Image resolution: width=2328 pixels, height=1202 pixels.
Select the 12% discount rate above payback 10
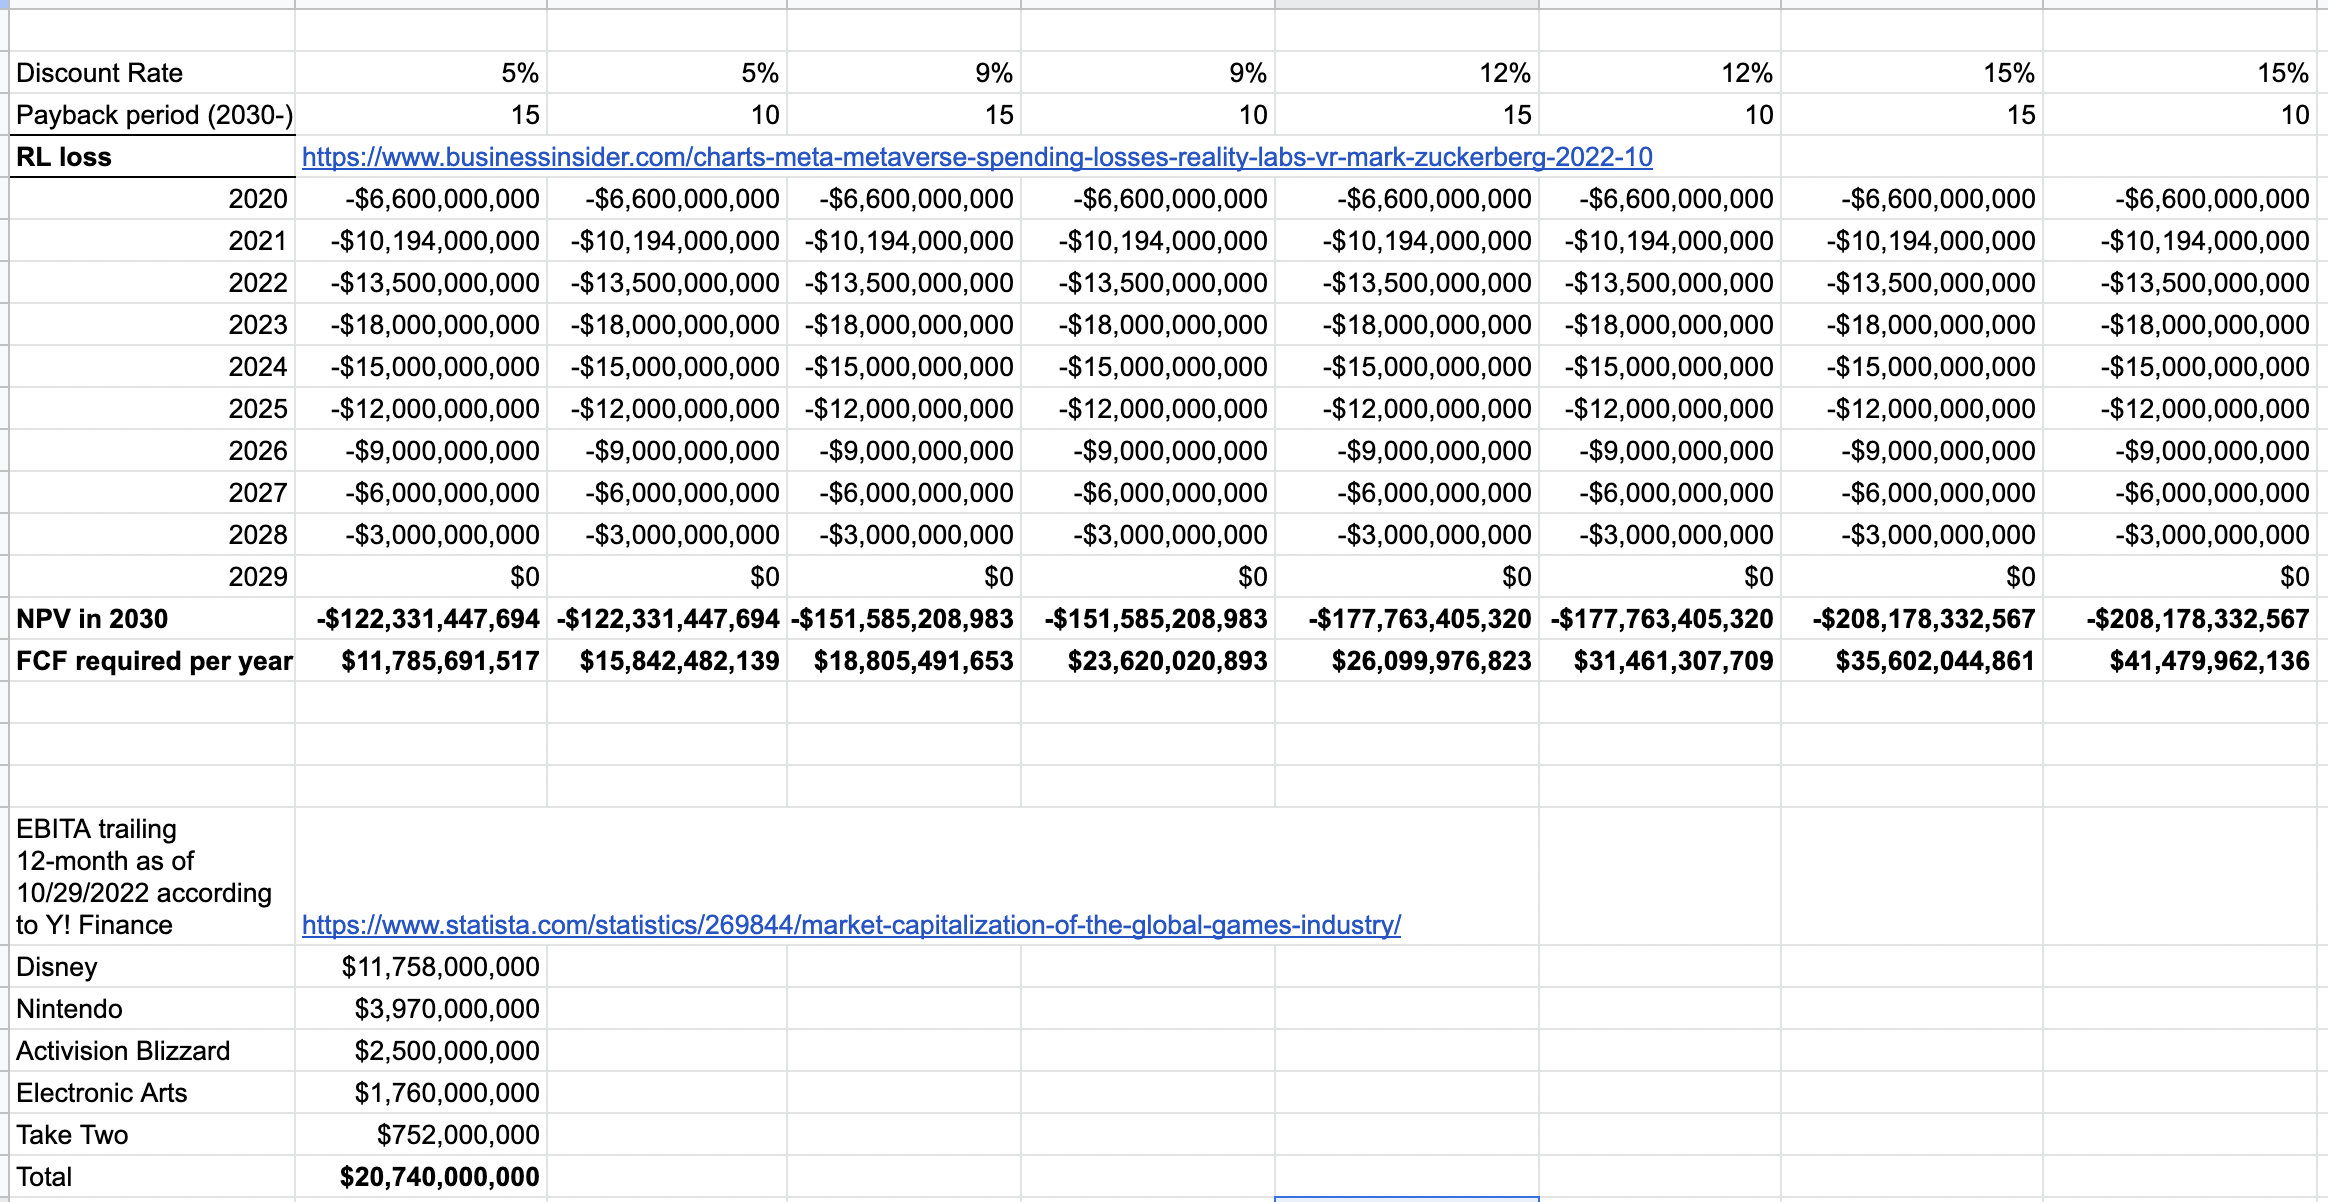coord(1660,73)
